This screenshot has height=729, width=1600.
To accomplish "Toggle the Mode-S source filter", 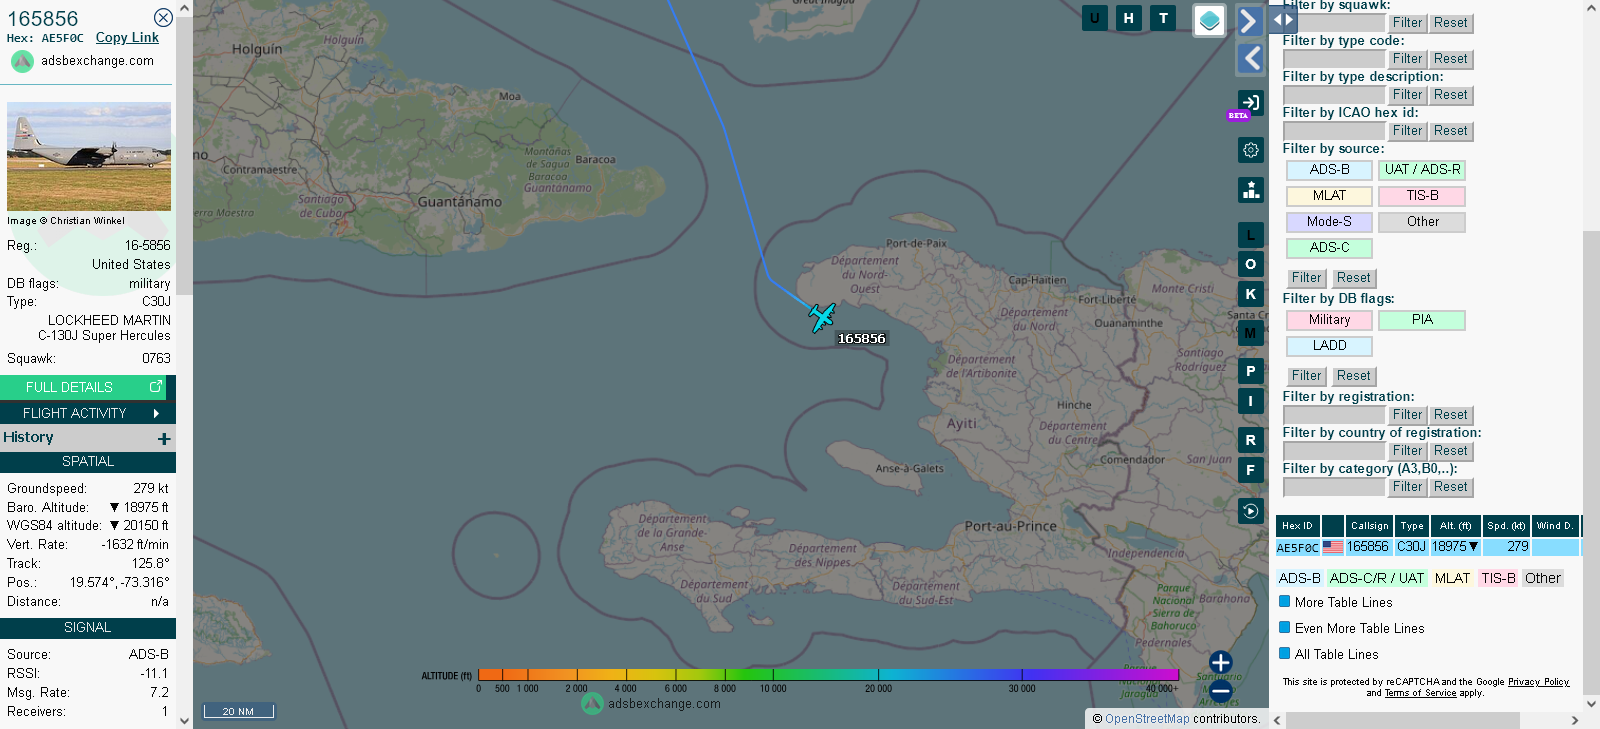I will pos(1329,222).
